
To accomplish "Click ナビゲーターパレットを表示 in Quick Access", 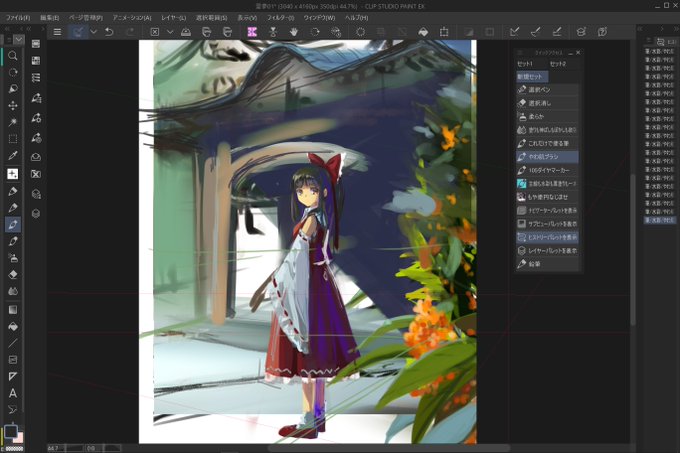I will tap(547, 210).
